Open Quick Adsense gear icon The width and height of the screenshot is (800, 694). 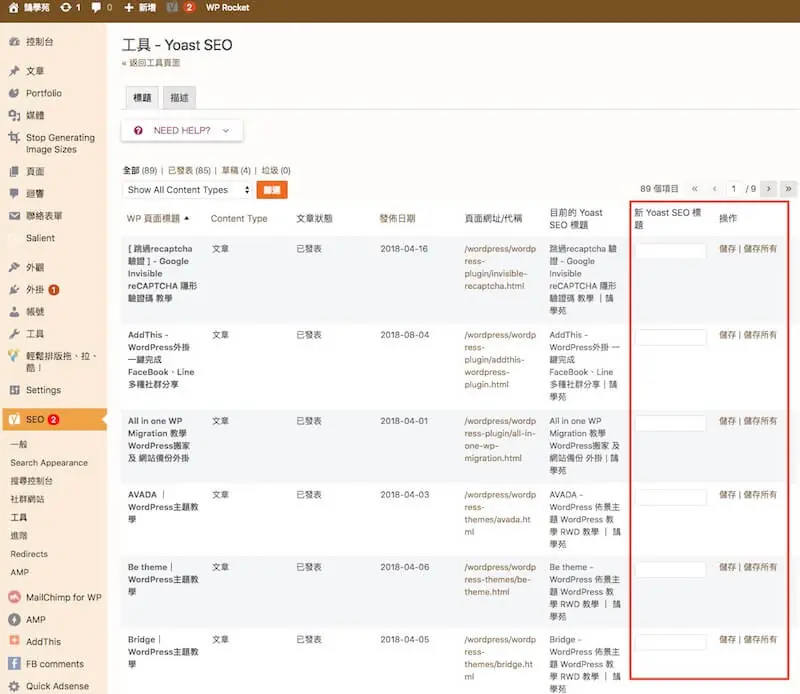[14, 686]
